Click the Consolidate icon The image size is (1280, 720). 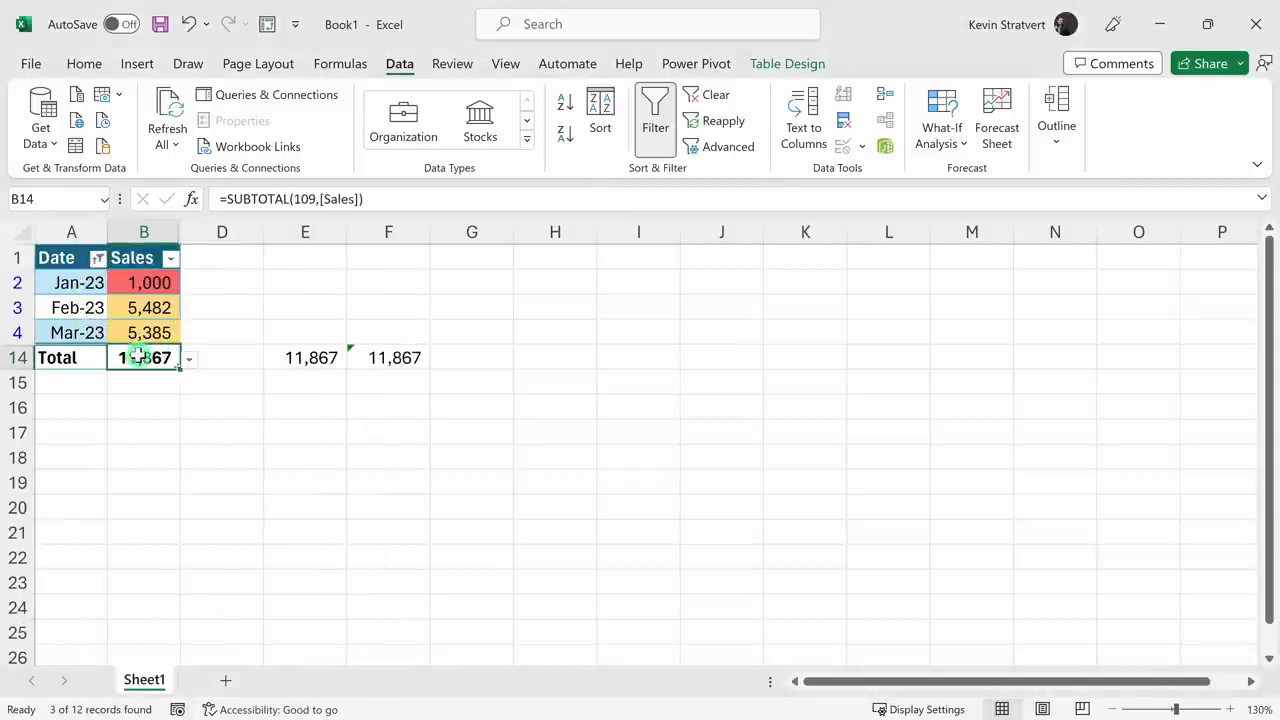pyautogui.click(x=885, y=95)
